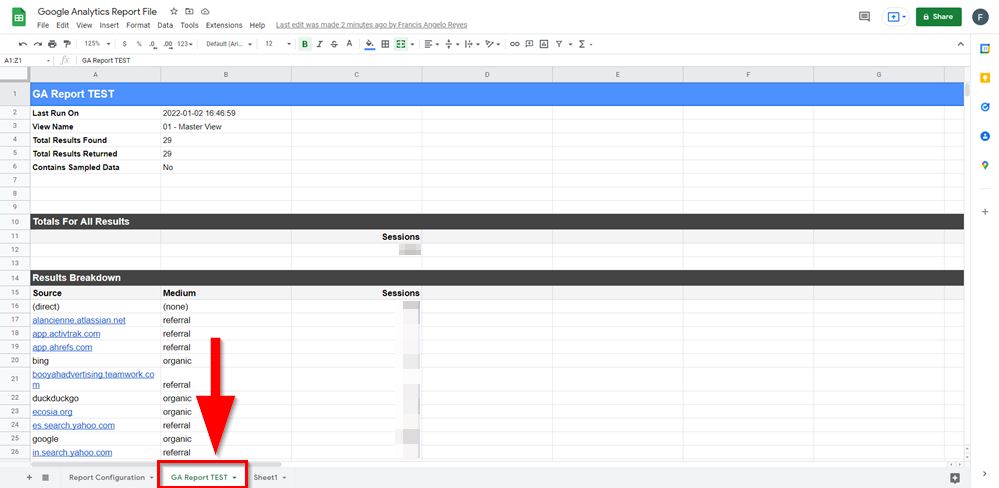999x488 pixels.
Task: Open the File menu
Action: point(43,25)
